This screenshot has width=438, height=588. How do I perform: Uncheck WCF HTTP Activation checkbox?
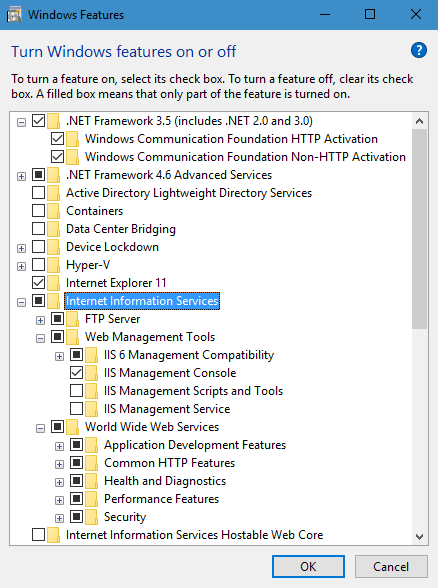(x=57, y=139)
